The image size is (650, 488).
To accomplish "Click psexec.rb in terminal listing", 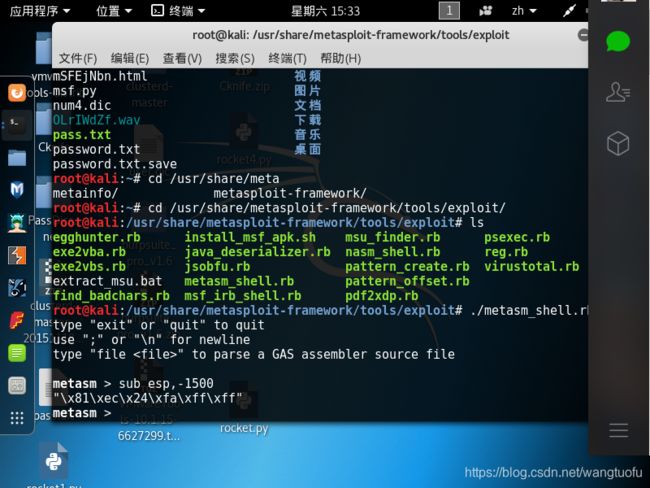I will click(x=517, y=237).
